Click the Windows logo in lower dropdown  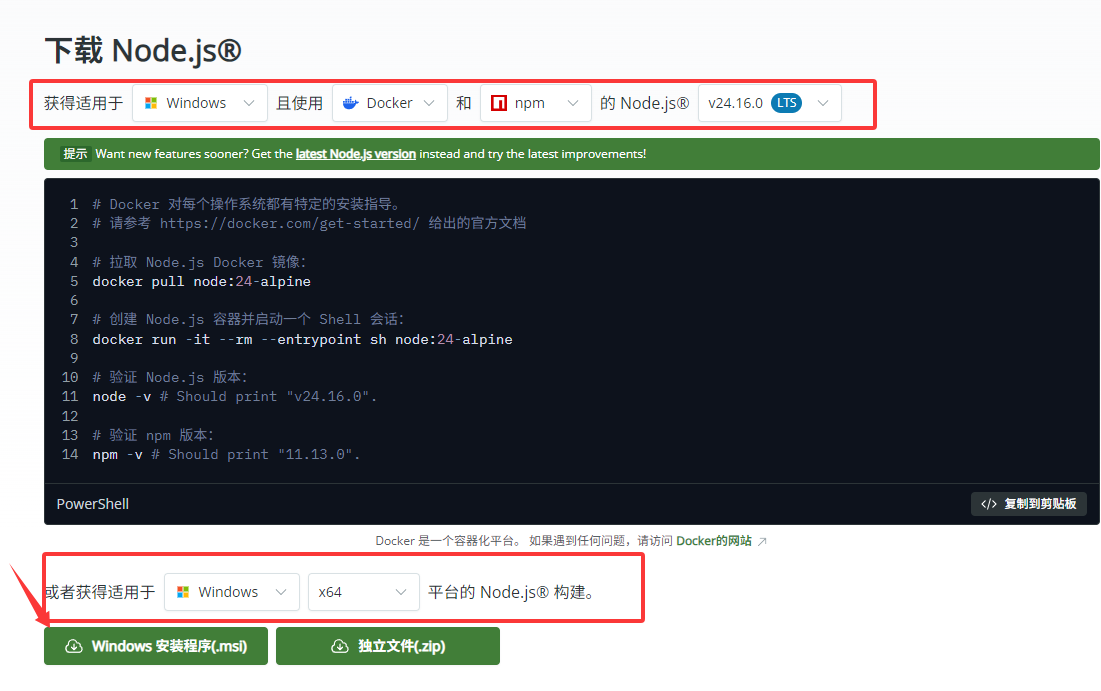pos(183,592)
